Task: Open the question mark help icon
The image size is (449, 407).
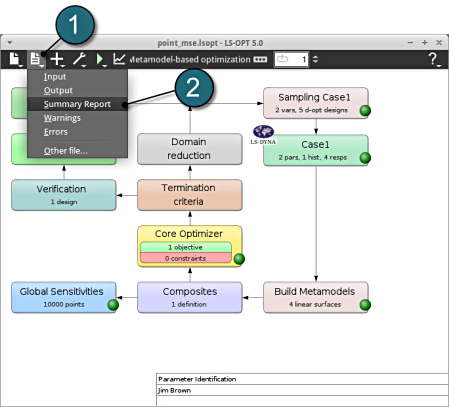Action: click(434, 59)
